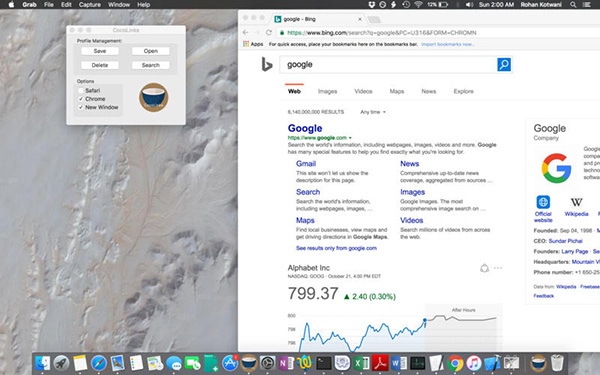Click the Dropbox menu bar icon

pyautogui.click(x=371, y=5)
